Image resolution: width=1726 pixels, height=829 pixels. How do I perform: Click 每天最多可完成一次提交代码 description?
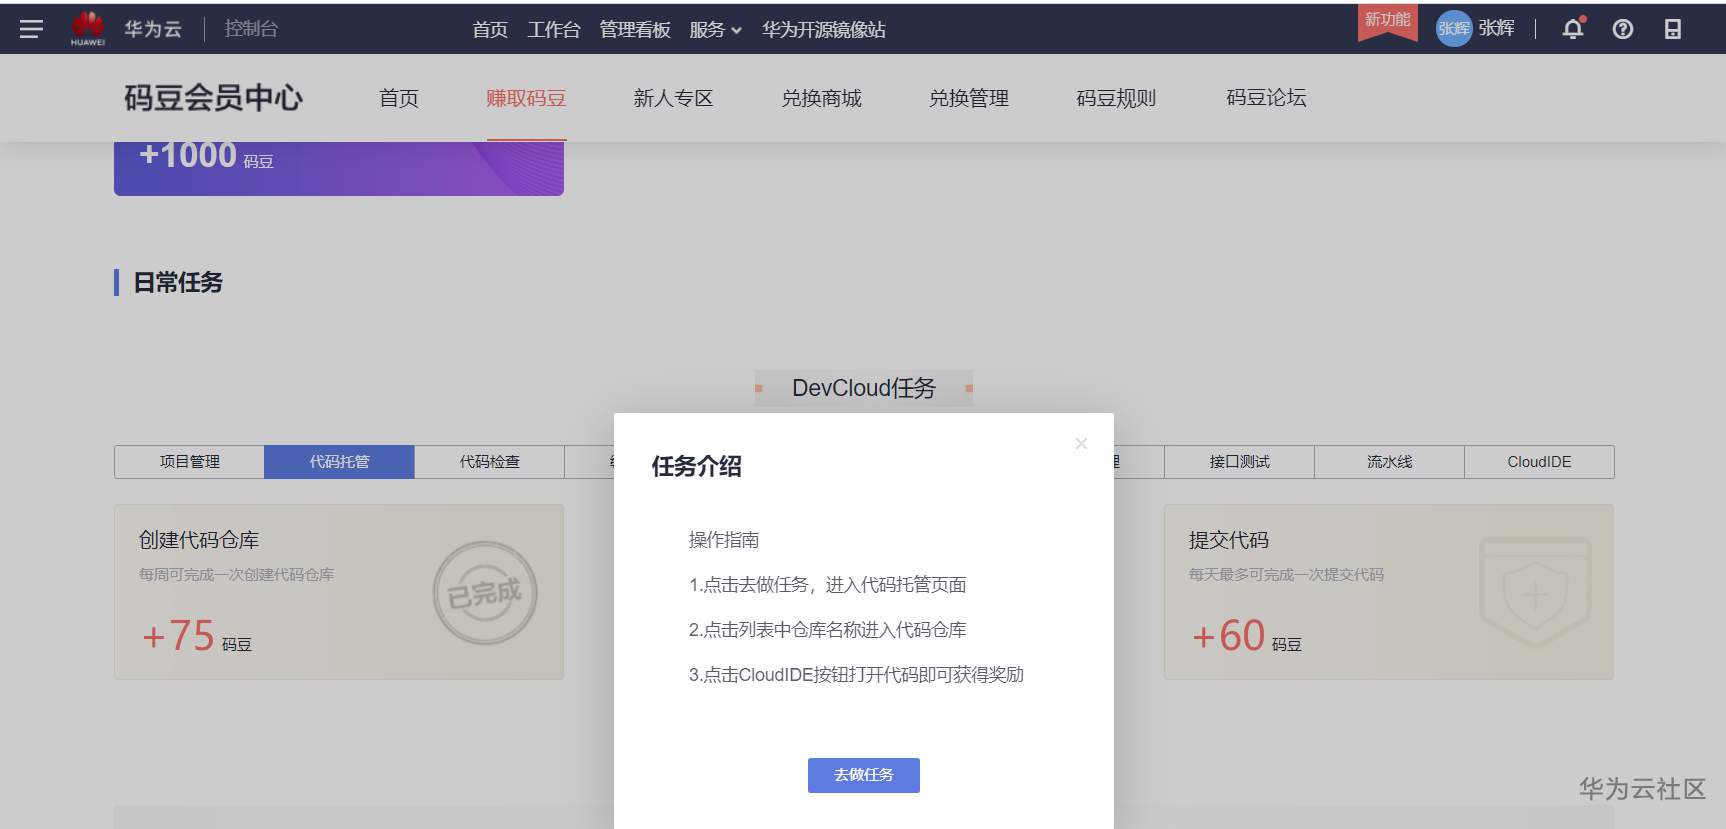[1287, 575]
